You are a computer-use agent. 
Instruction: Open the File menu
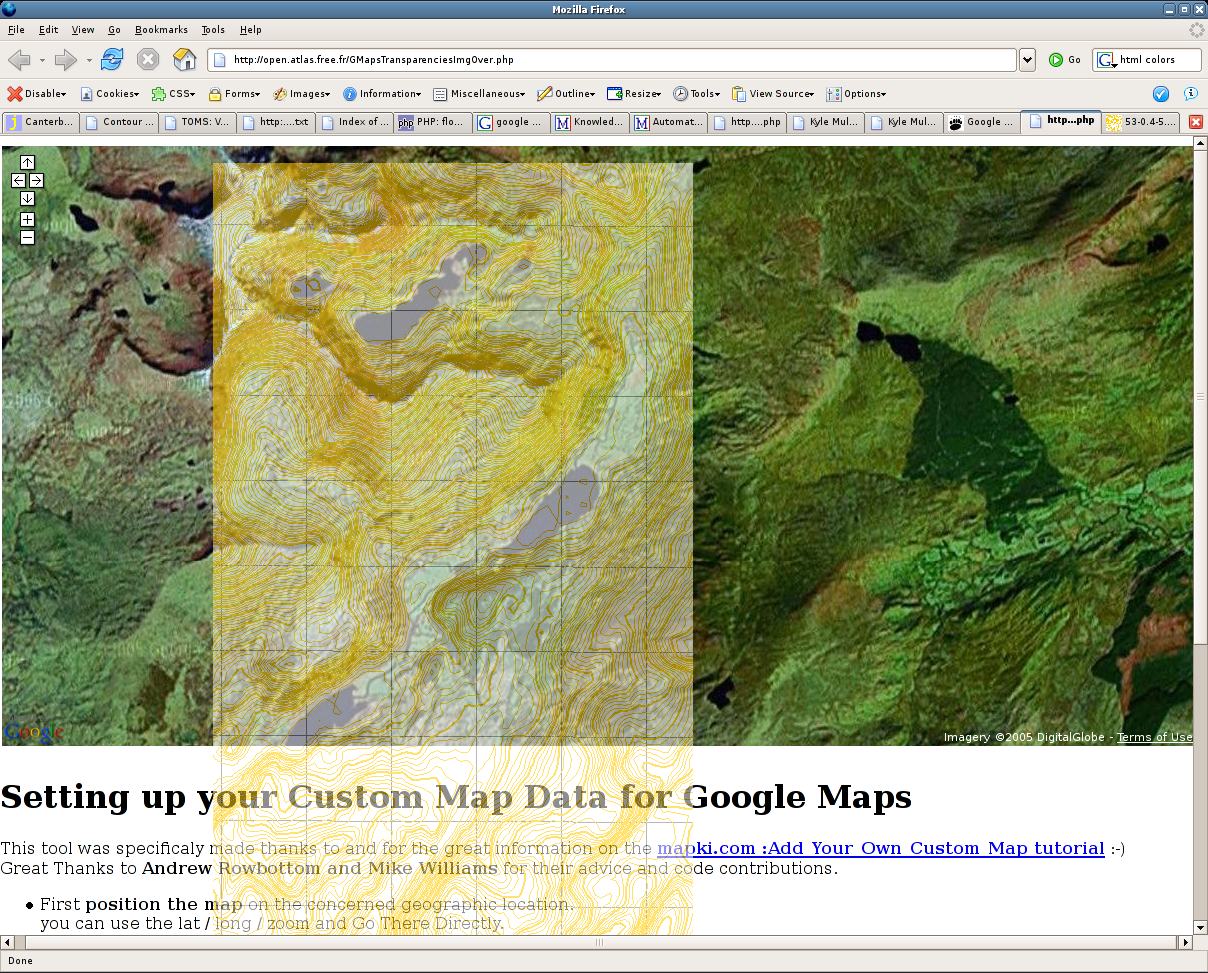[16, 30]
